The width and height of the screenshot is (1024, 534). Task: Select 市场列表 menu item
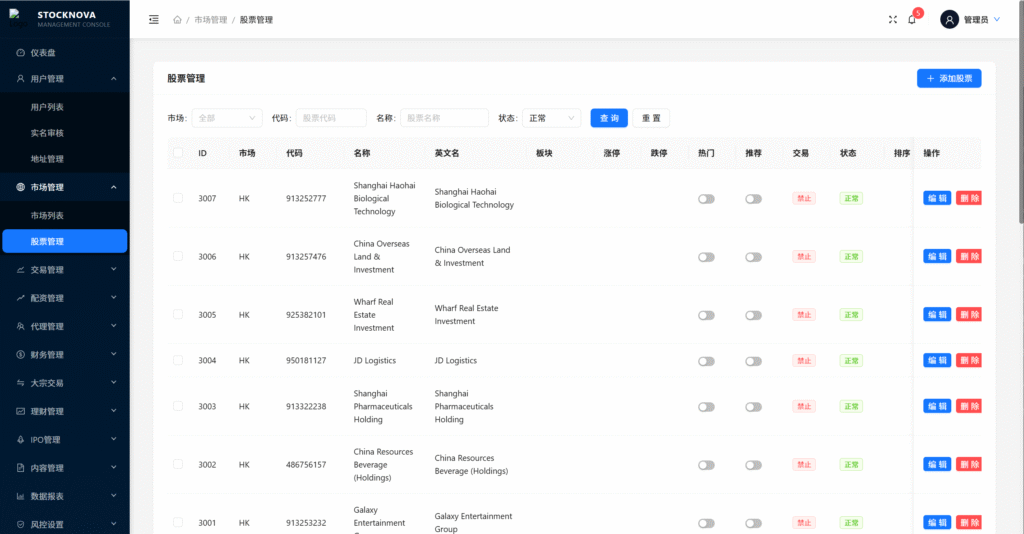47,216
